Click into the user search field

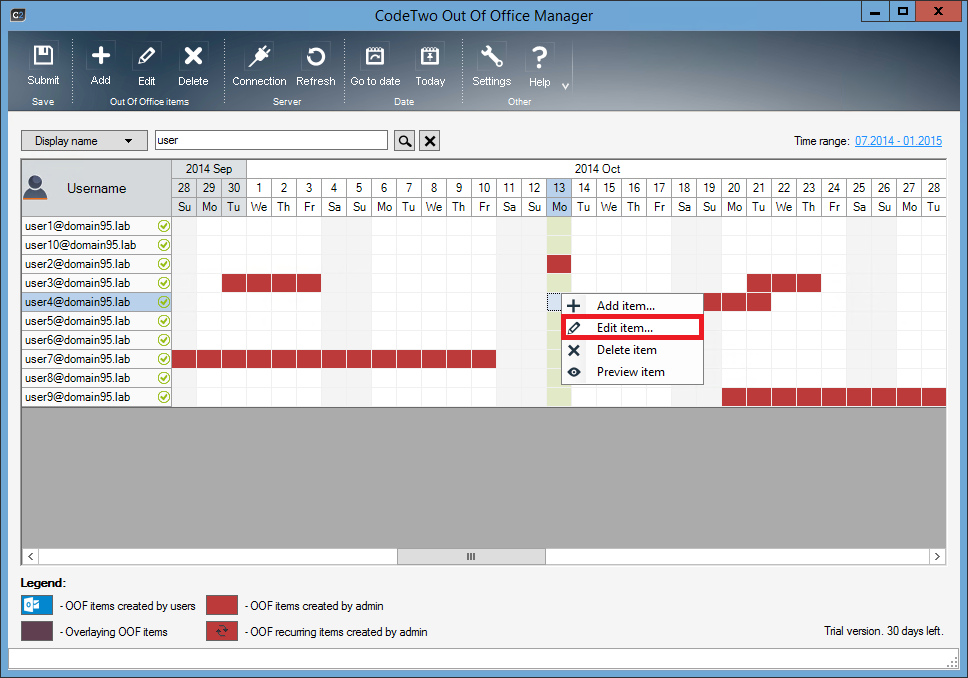[x=271, y=140]
